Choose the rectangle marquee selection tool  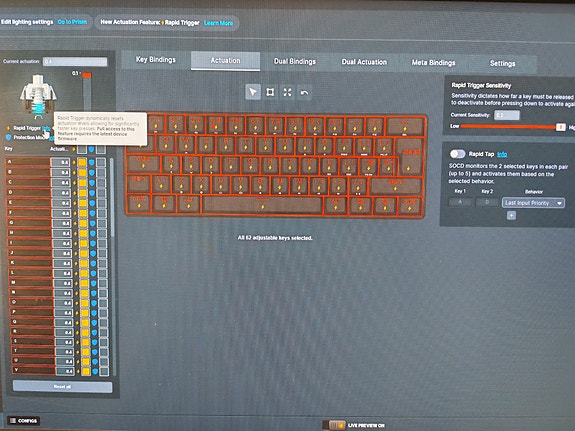pos(270,92)
